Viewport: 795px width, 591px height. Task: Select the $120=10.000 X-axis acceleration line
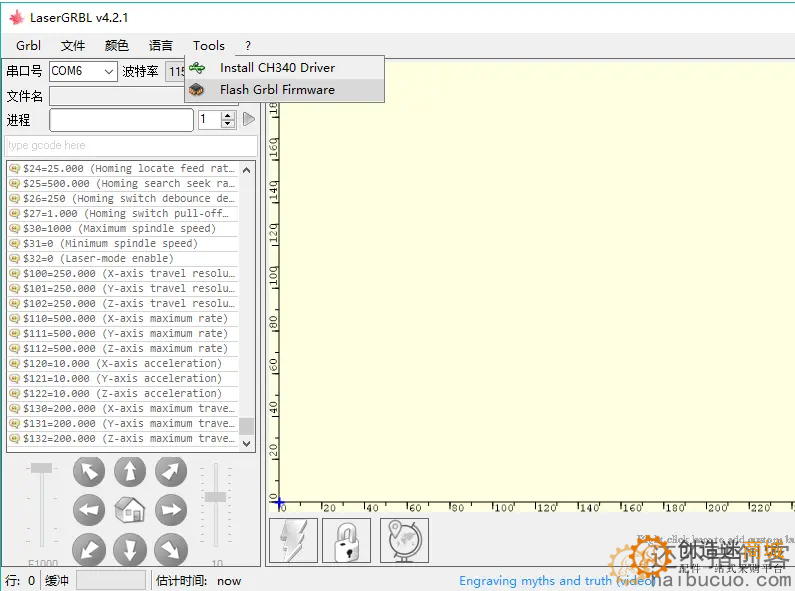[123, 363]
